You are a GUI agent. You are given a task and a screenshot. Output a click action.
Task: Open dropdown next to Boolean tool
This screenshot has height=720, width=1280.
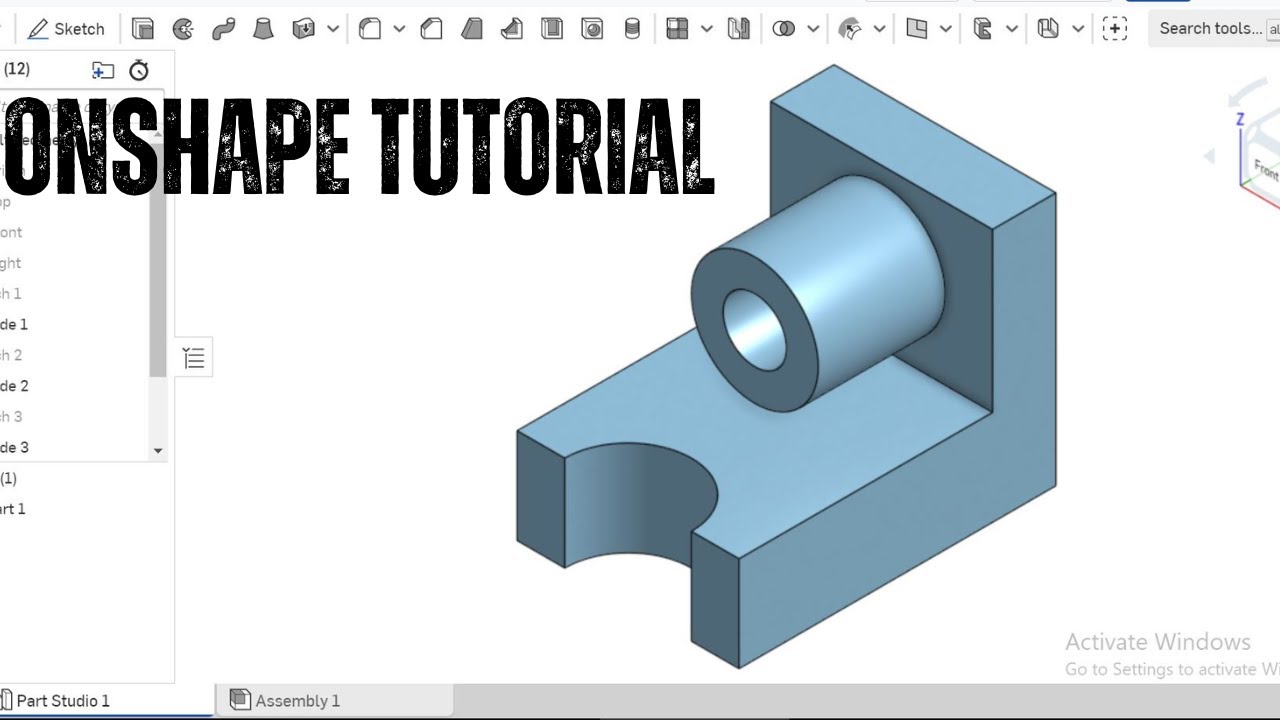pyautogui.click(x=813, y=29)
